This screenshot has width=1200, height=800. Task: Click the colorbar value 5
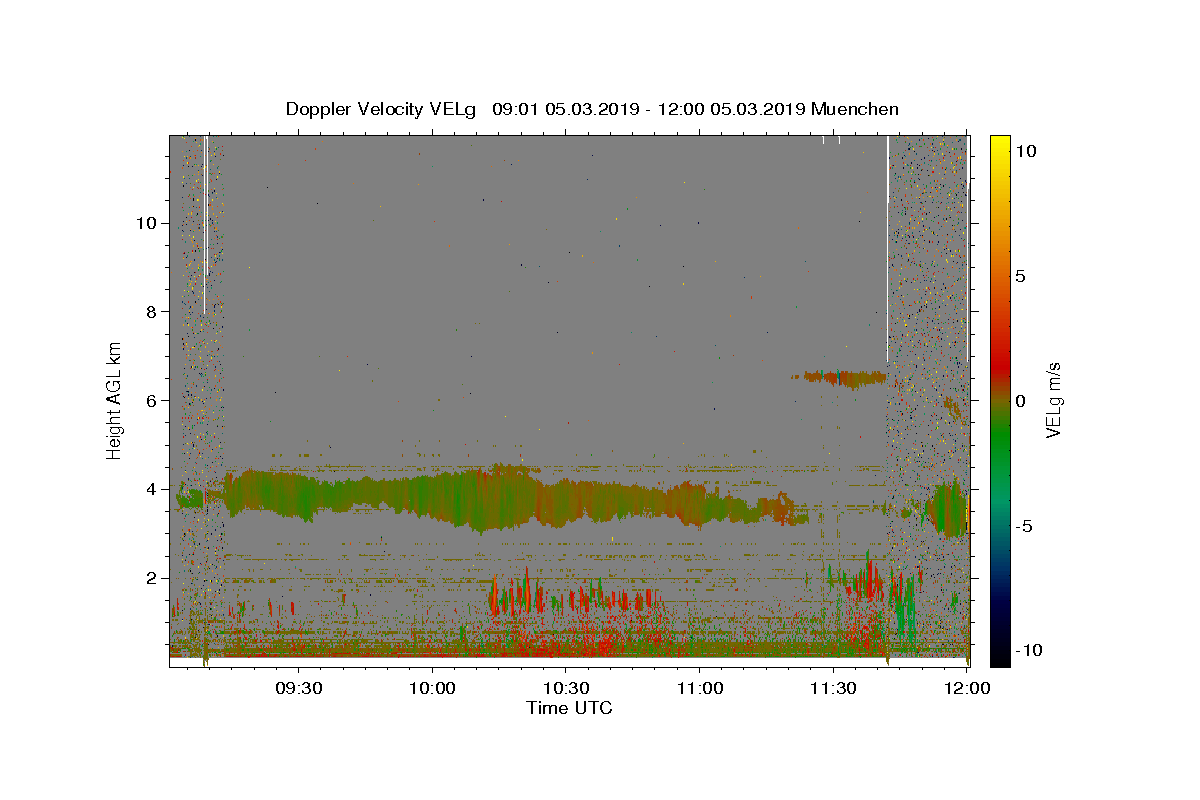[1021, 276]
